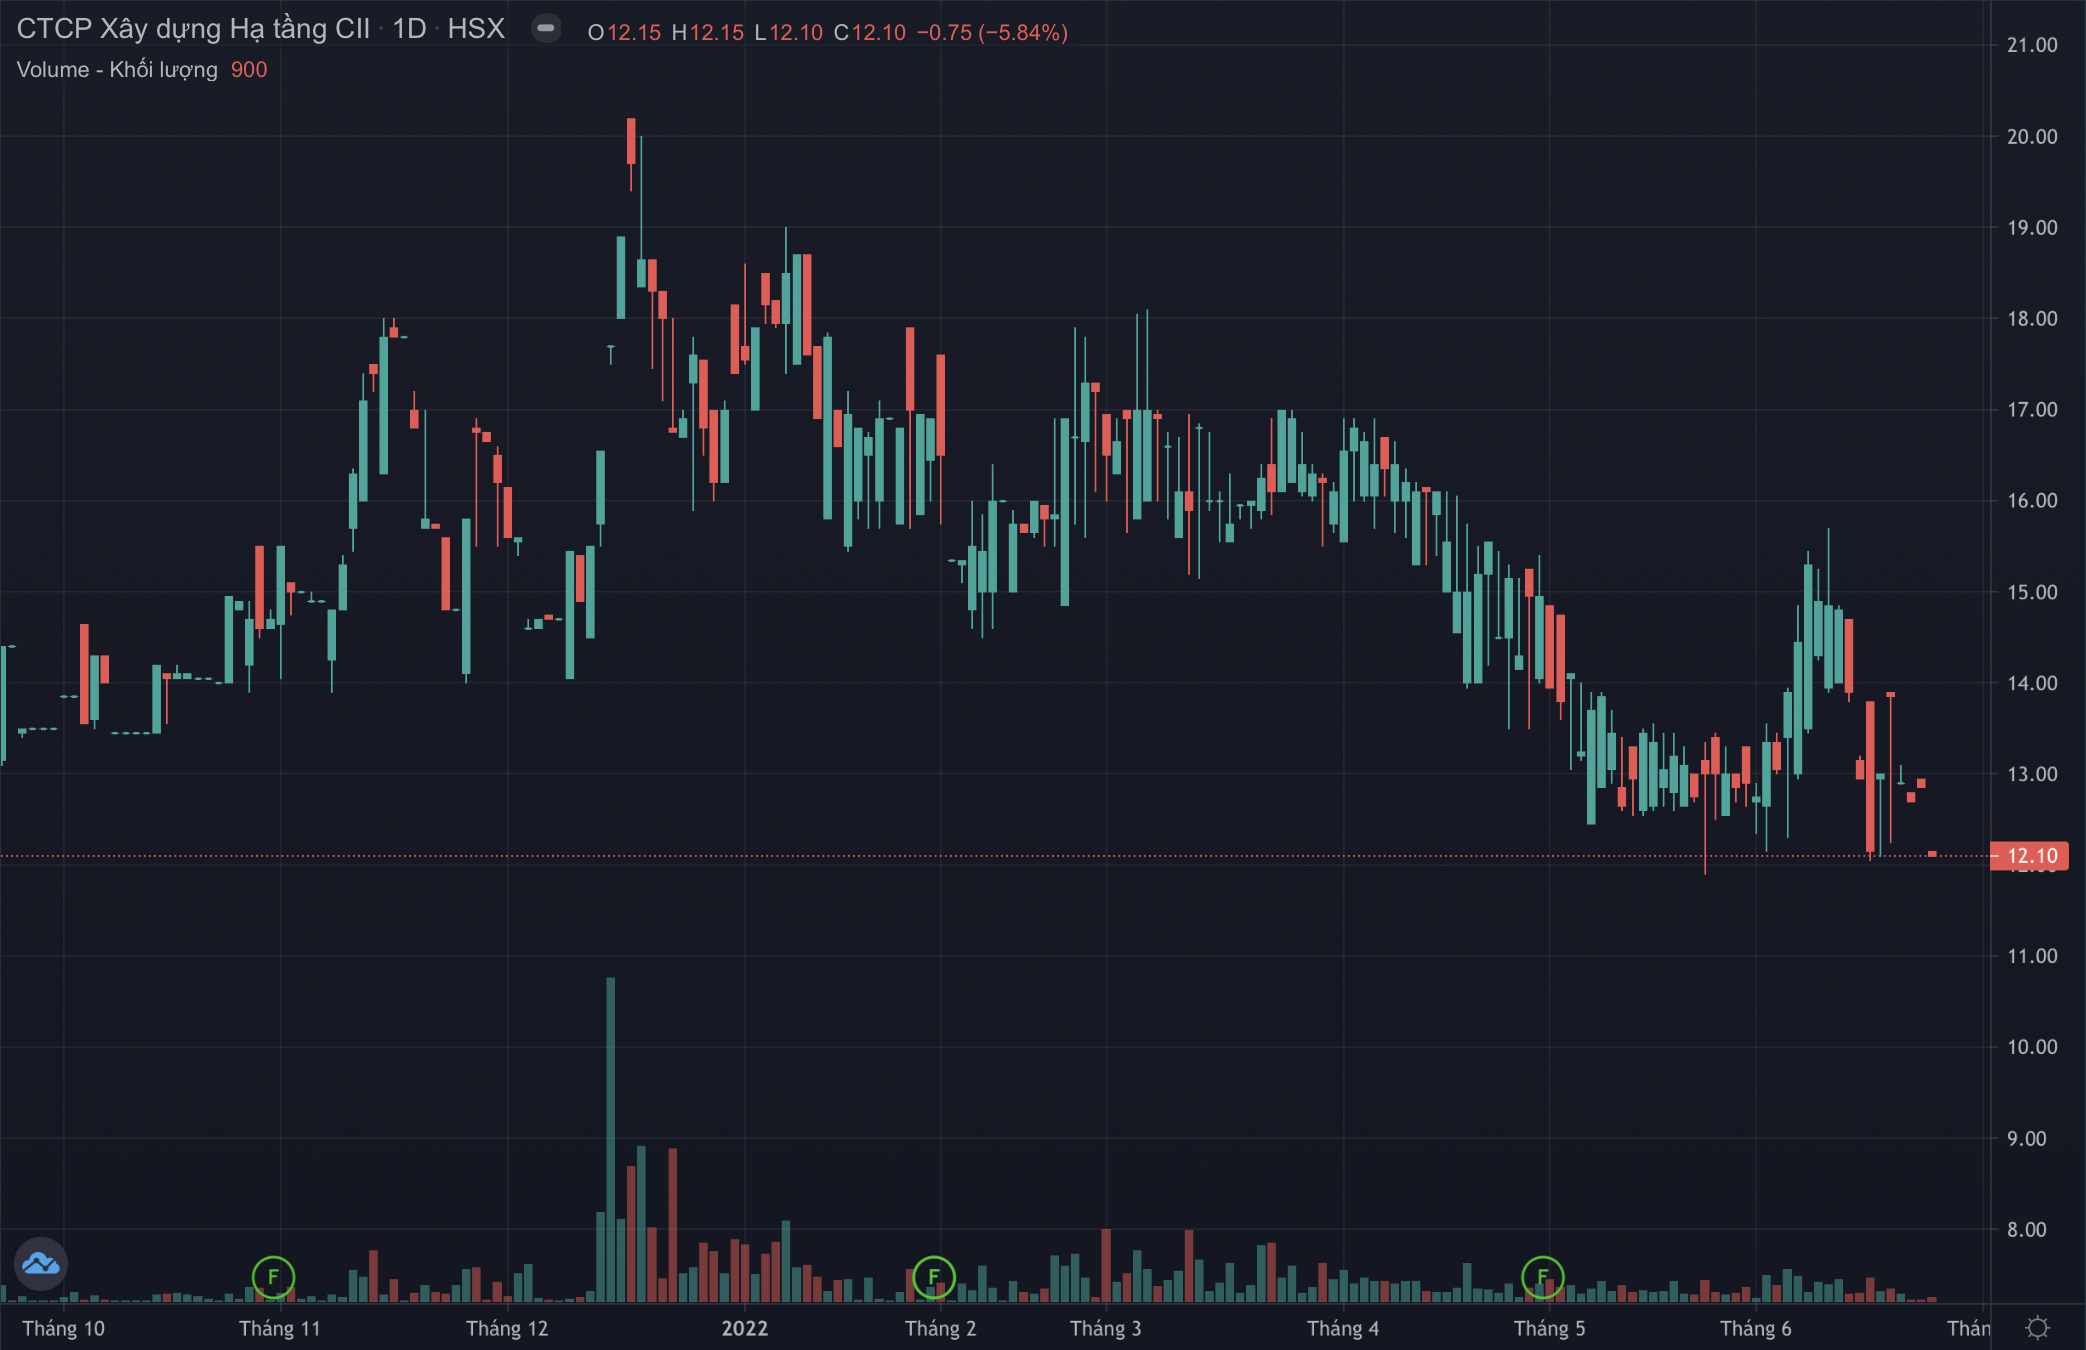Click the 8.00 price axis label

pos(2027,1229)
